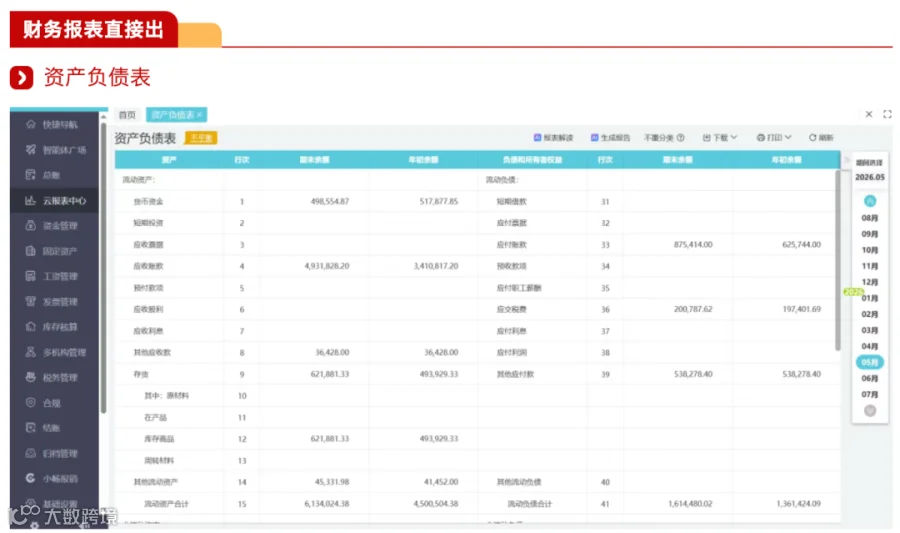Switch to the 首页 tab
This screenshot has height=533, width=900.
[127, 115]
